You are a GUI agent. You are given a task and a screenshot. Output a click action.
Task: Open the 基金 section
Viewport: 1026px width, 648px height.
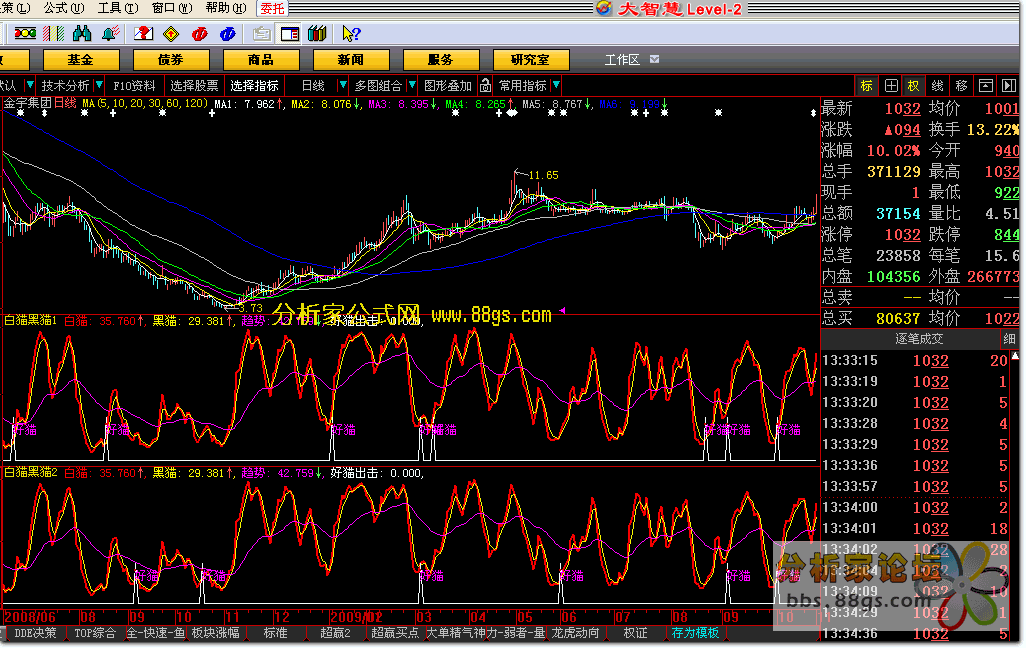[x=81, y=60]
